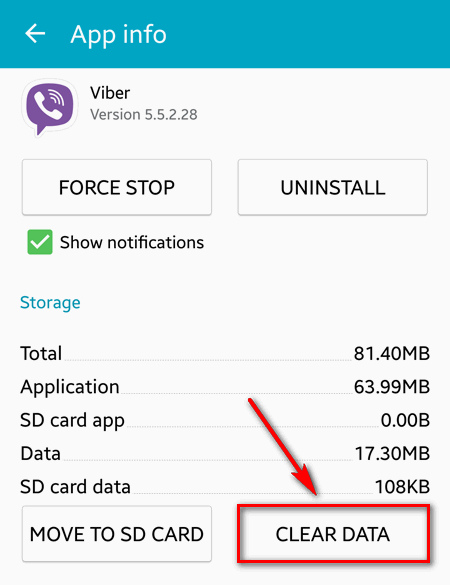Screen dimensions: 450x585
Task: Select the Total storage row label
Action: 41,353
